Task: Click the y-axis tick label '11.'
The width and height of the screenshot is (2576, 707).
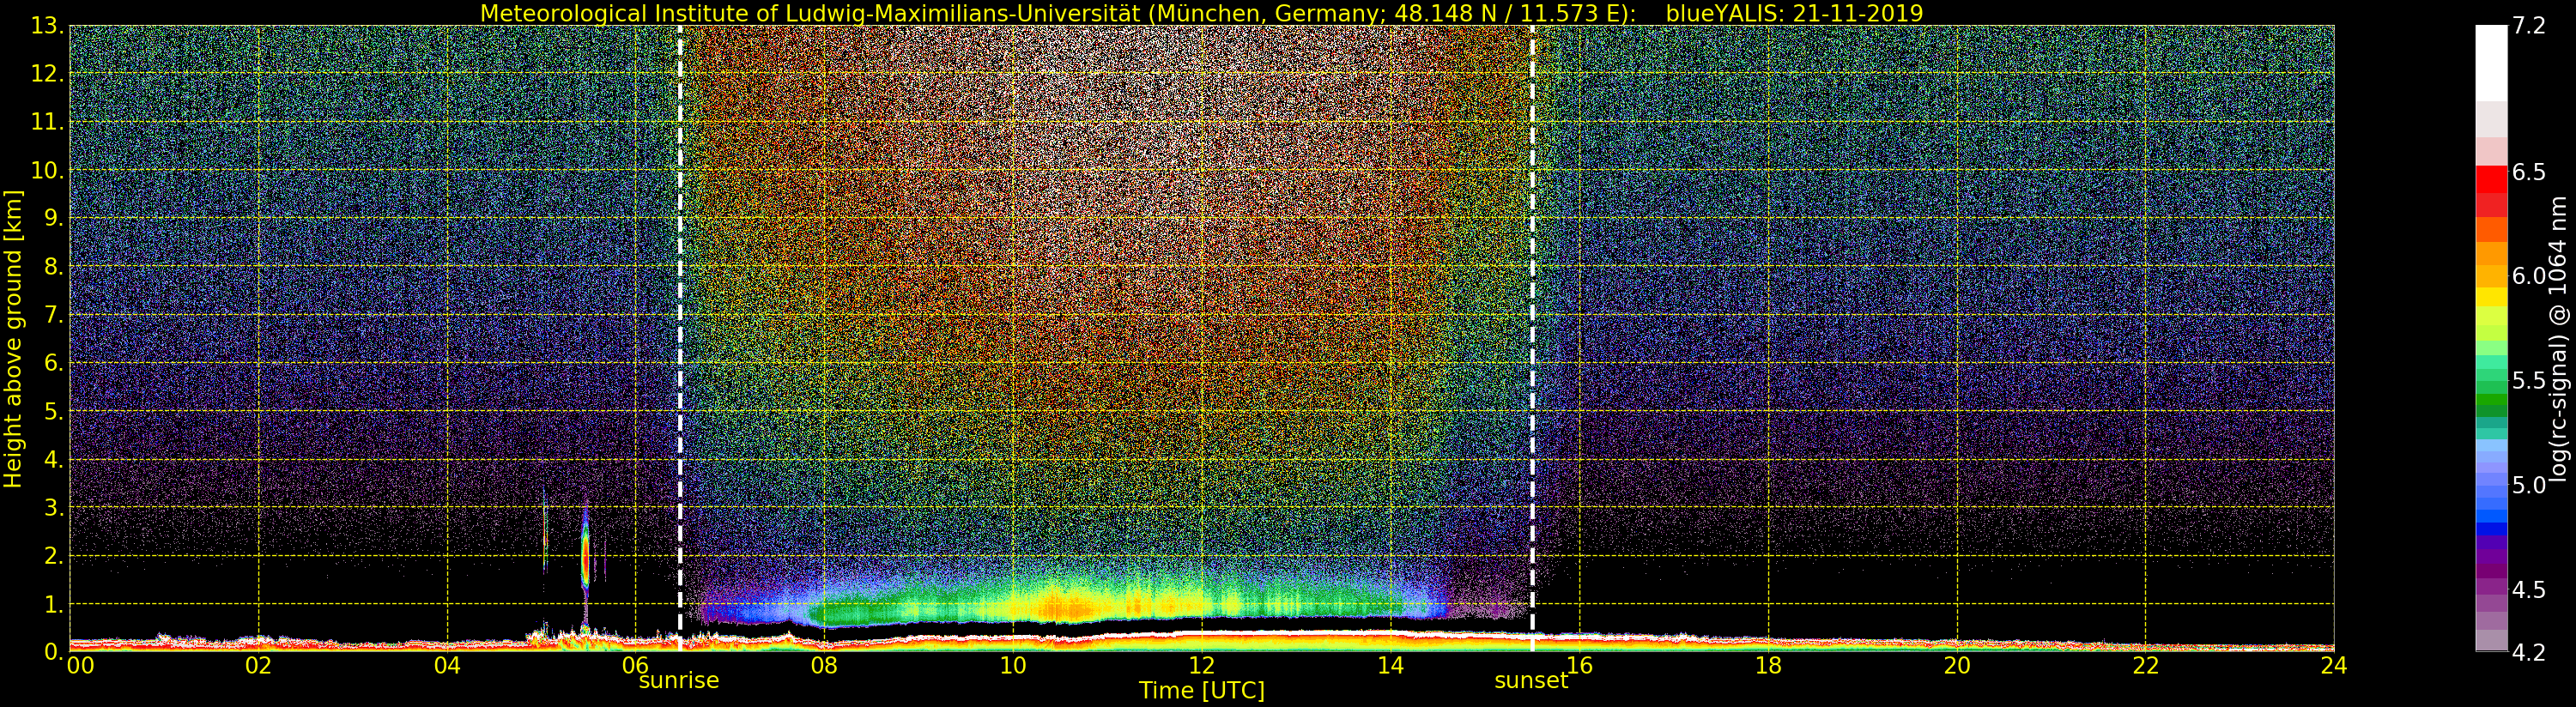Action: 48,122
